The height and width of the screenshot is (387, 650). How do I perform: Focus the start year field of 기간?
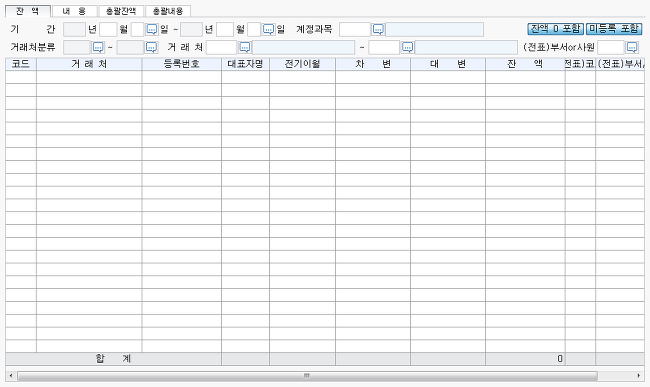75,29
